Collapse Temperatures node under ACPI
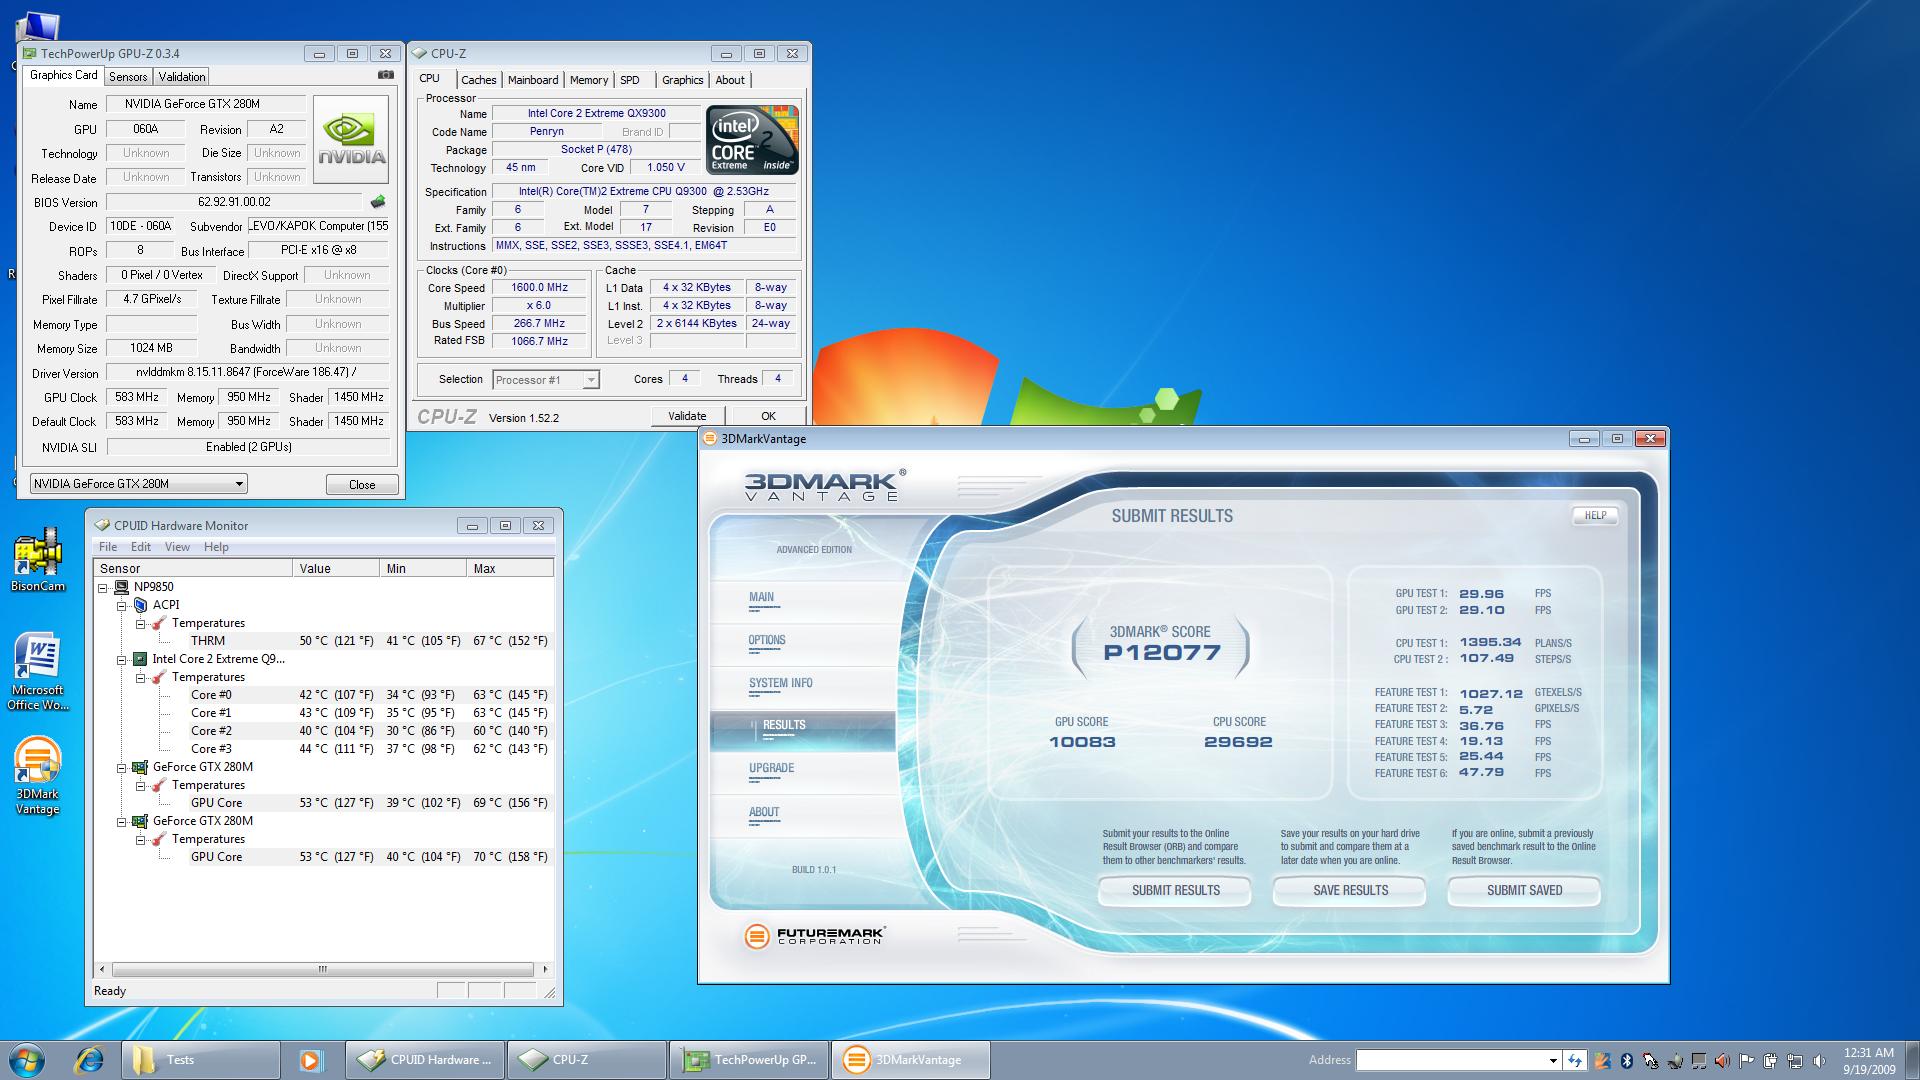Image resolution: width=1920 pixels, height=1080 pixels. 141,623
